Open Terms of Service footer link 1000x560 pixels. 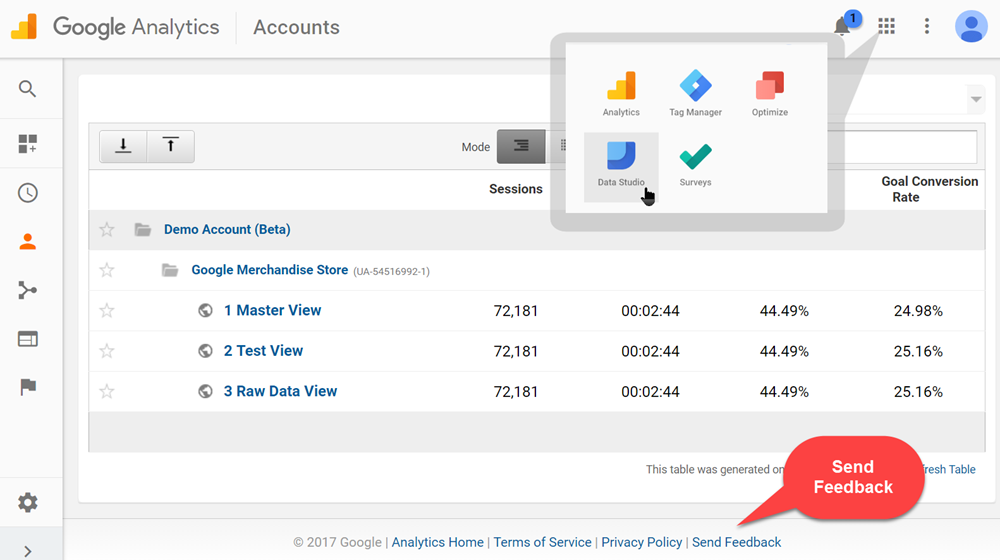tap(543, 542)
